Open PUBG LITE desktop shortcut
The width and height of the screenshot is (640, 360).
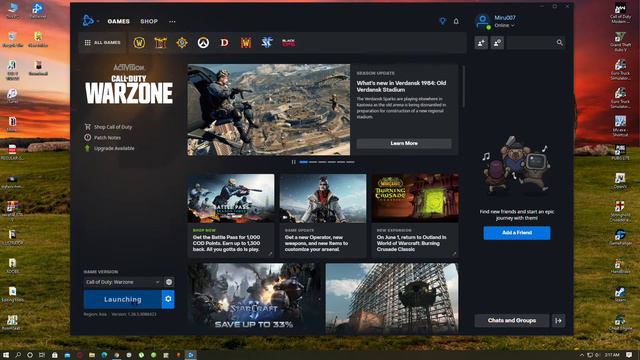620,152
